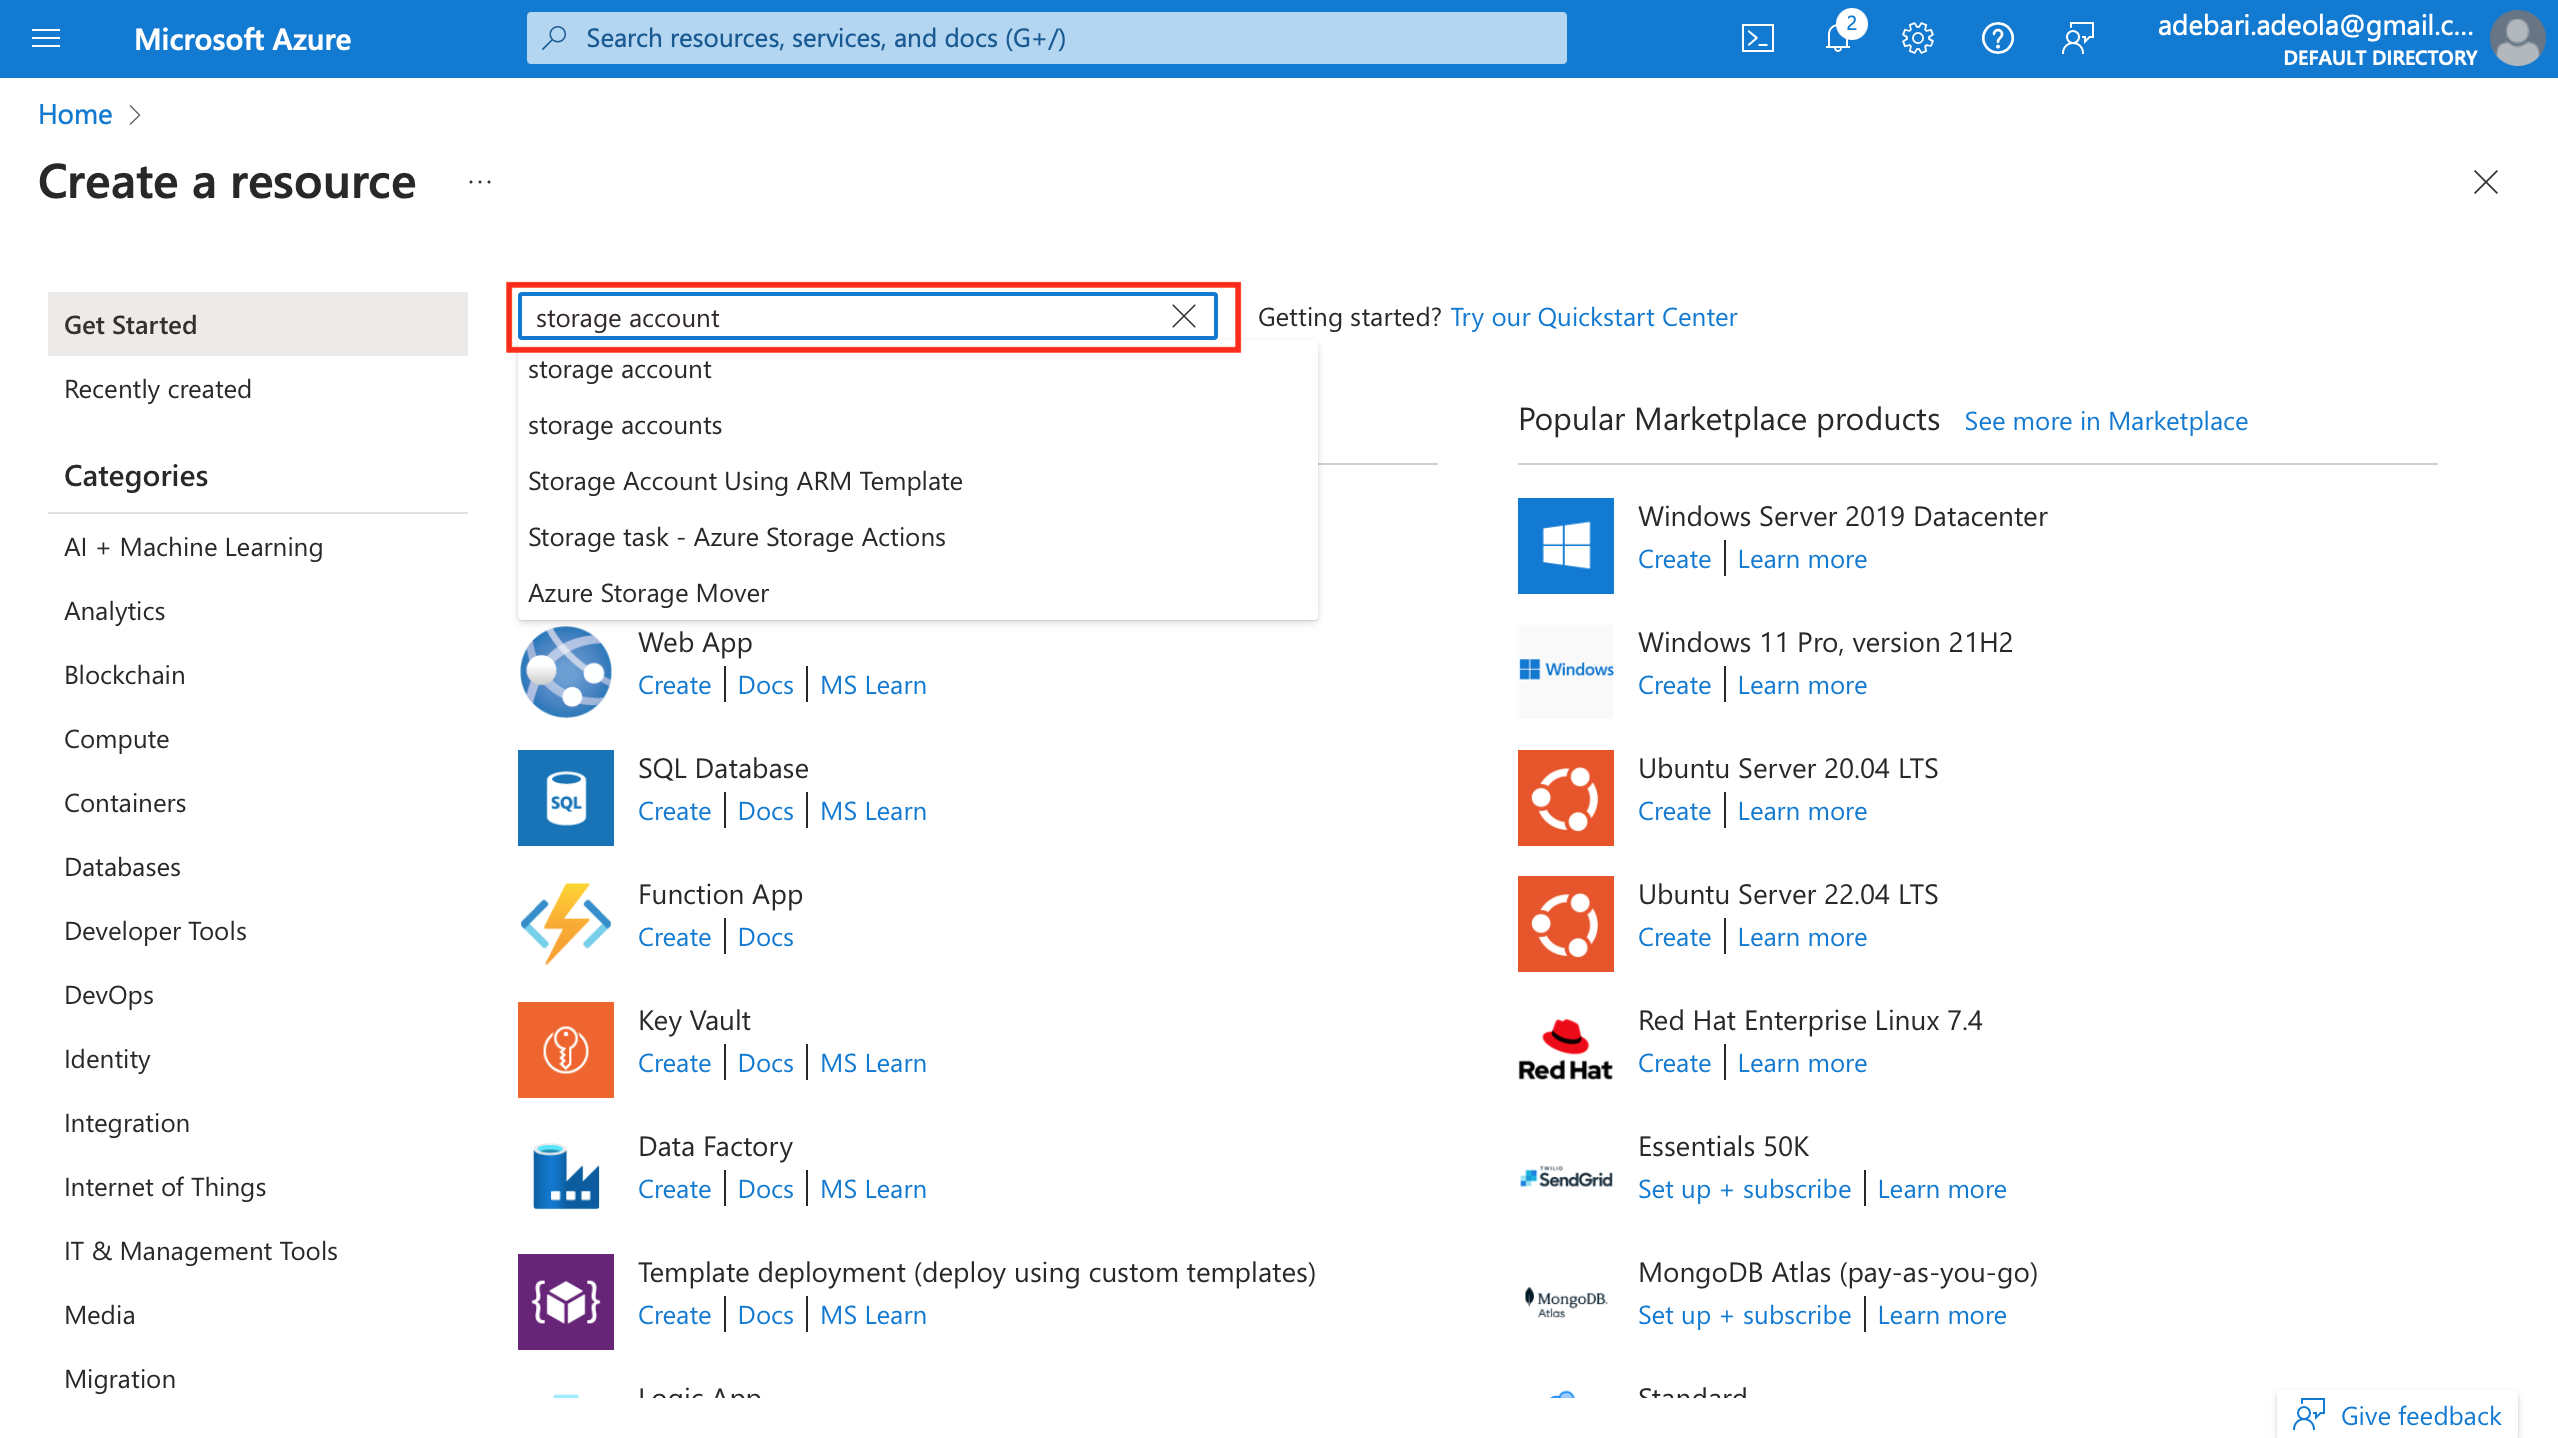
Task: Select the Compute category
Action: point(116,739)
